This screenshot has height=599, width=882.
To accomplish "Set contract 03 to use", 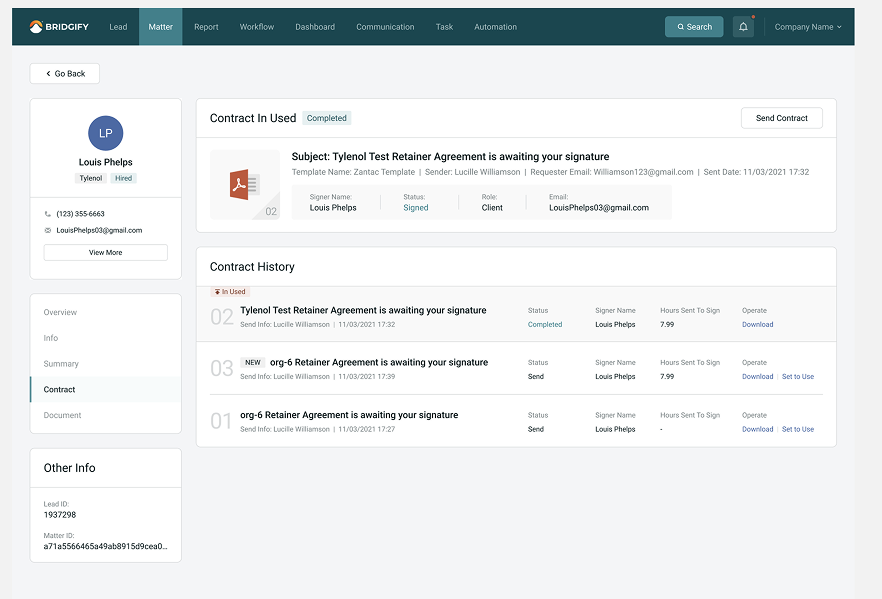I will pos(798,377).
